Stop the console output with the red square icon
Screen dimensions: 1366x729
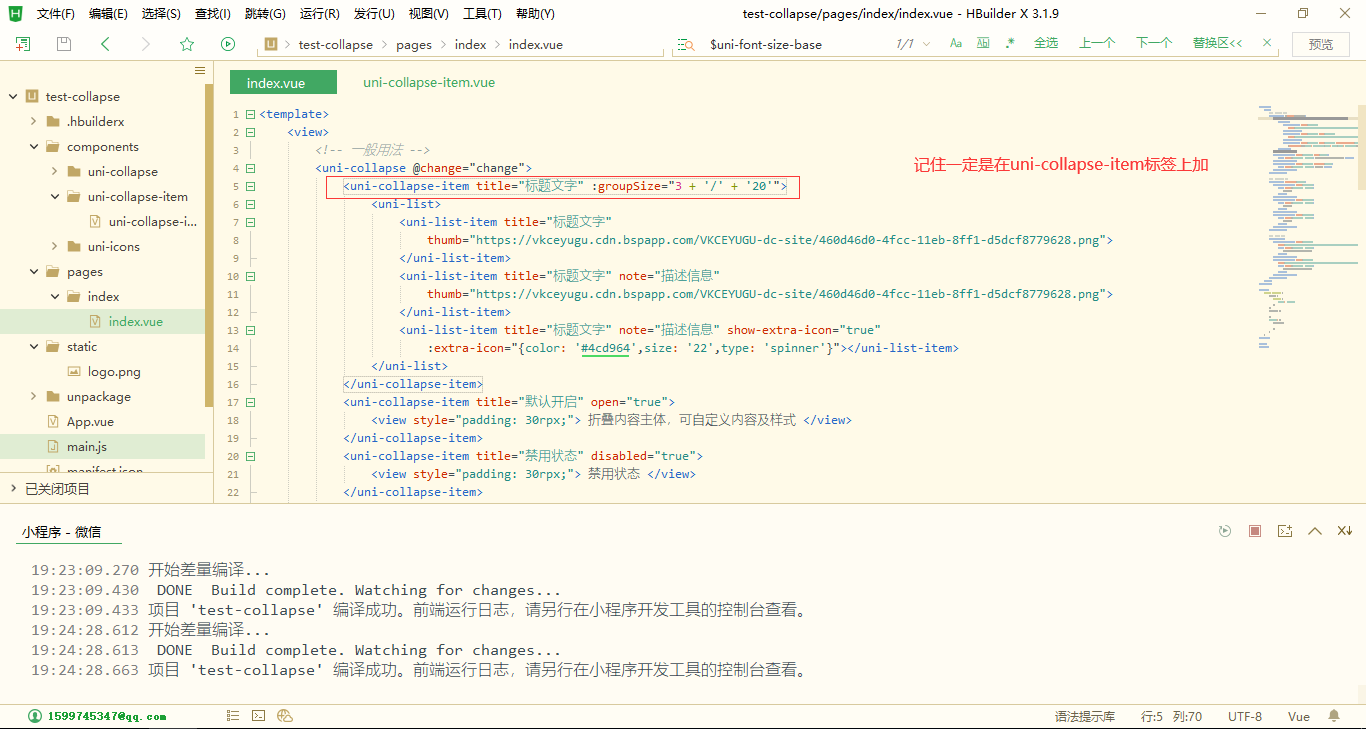click(1254, 531)
